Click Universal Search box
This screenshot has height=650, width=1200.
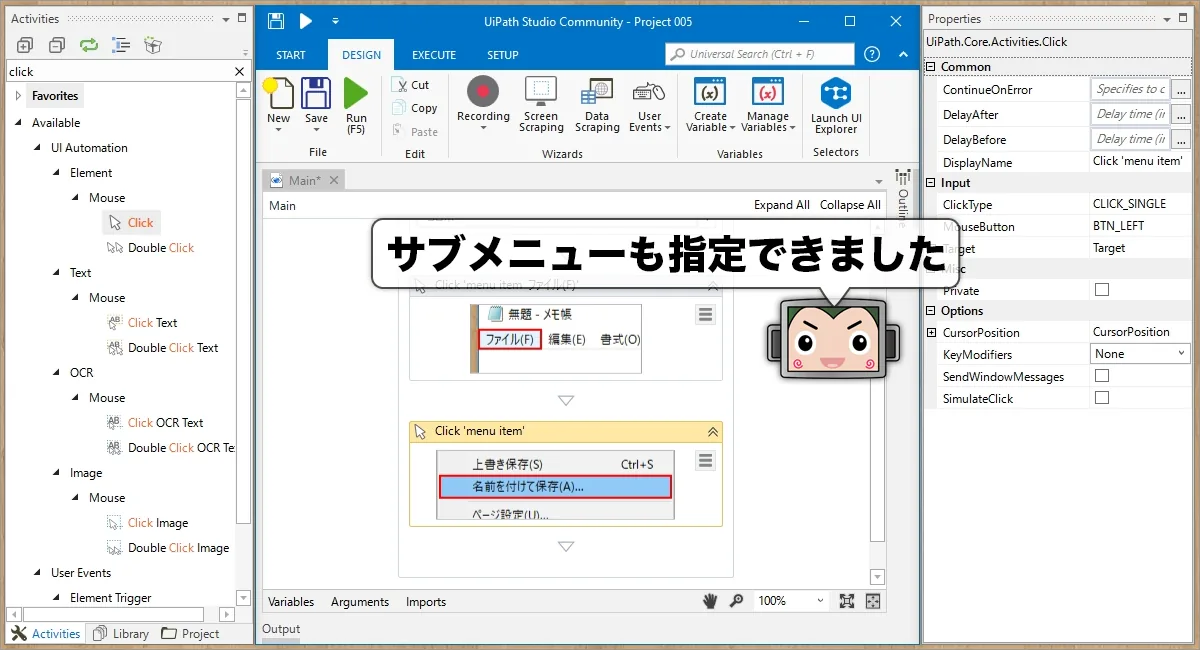coord(759,54)
